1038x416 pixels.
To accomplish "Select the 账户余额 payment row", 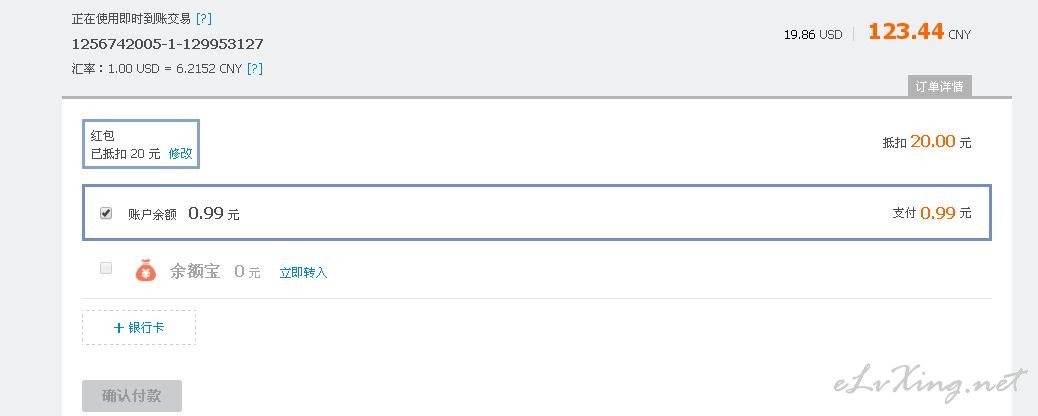I will (537, 213).
